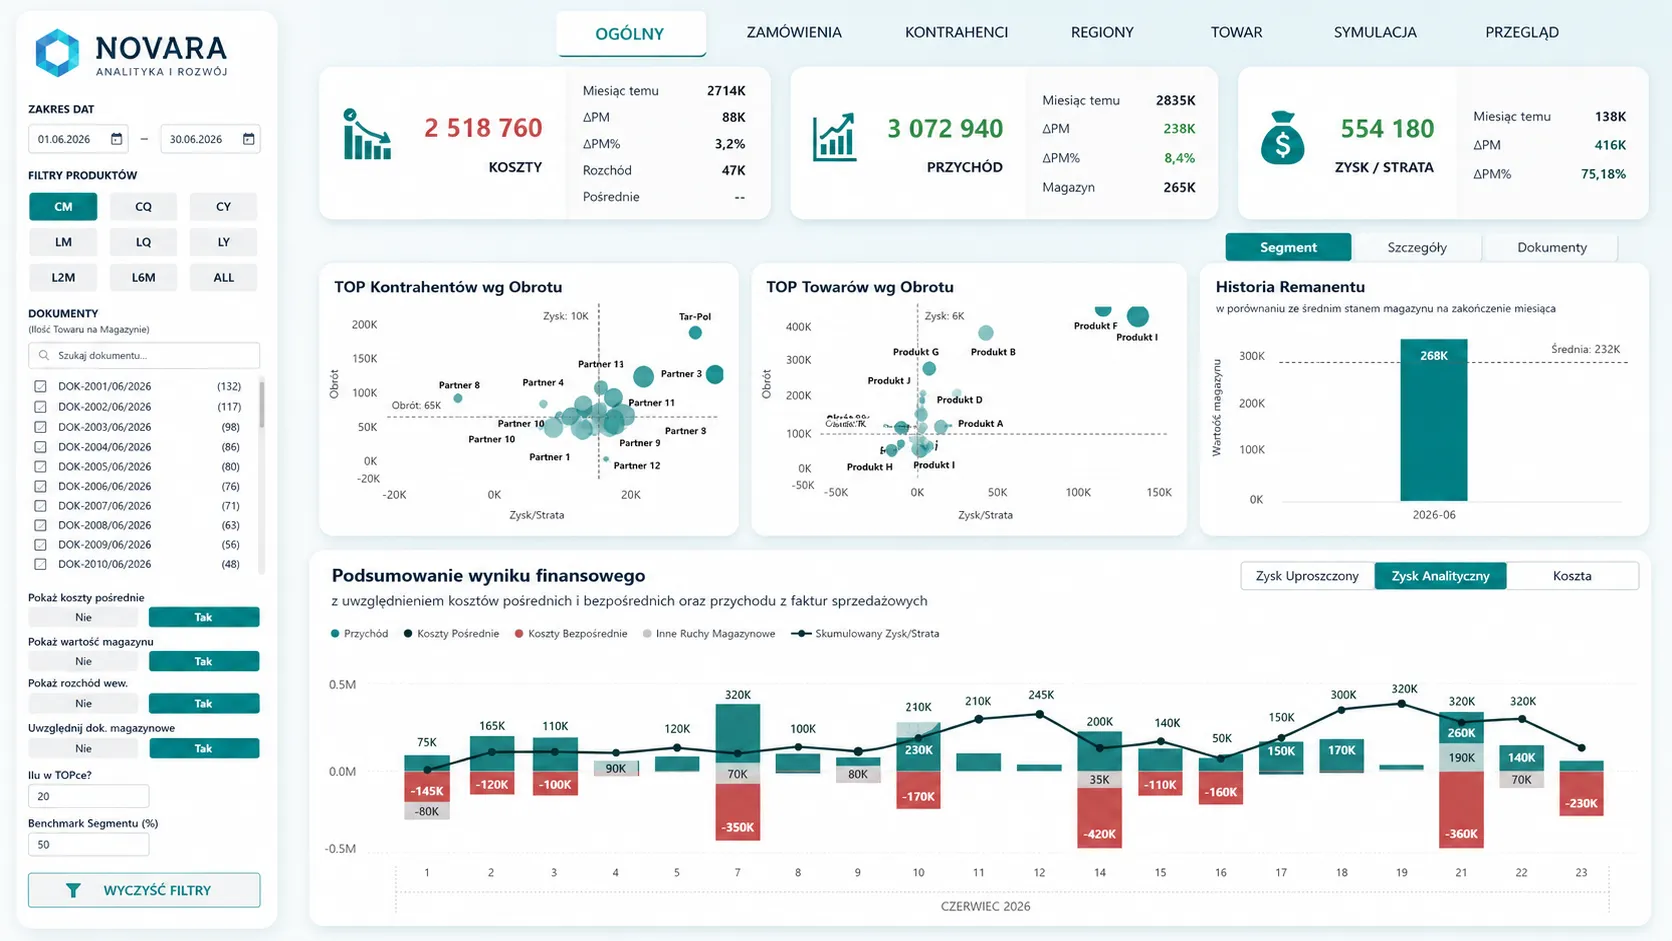
Task: Click the end date field 30.06.2026
Action: pyautogui.click(x=210, y=139)
